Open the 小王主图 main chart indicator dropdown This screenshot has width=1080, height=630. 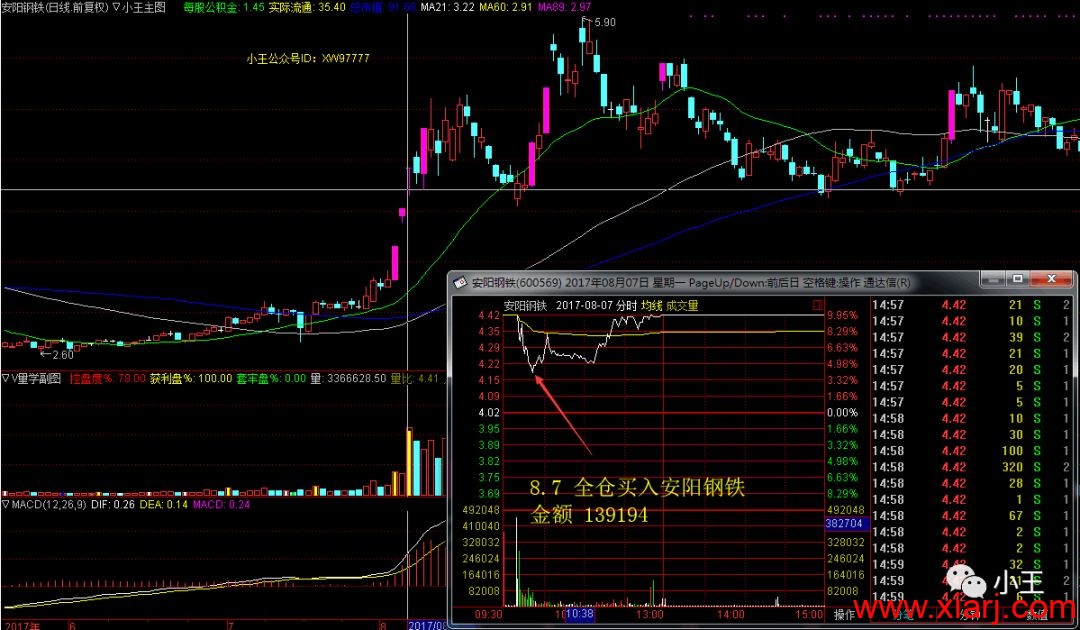[115, 8]
